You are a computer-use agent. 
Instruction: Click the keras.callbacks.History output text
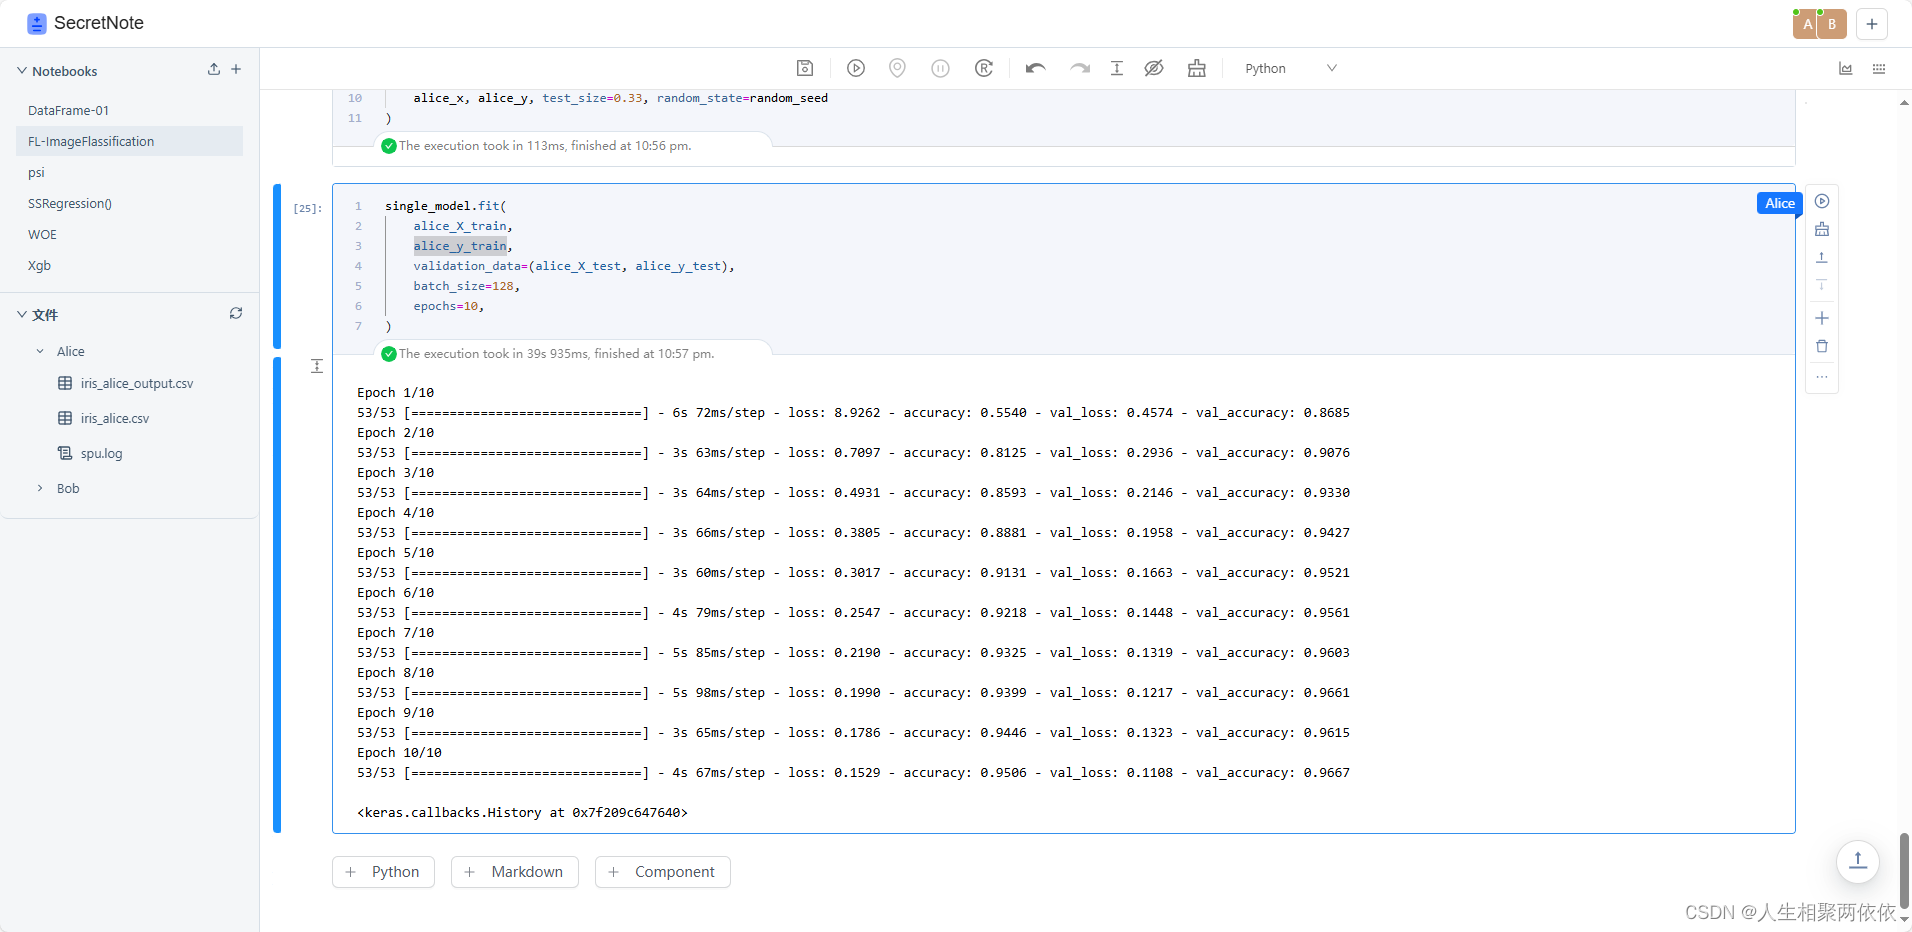pyautogui.click(x=522, y=813)
